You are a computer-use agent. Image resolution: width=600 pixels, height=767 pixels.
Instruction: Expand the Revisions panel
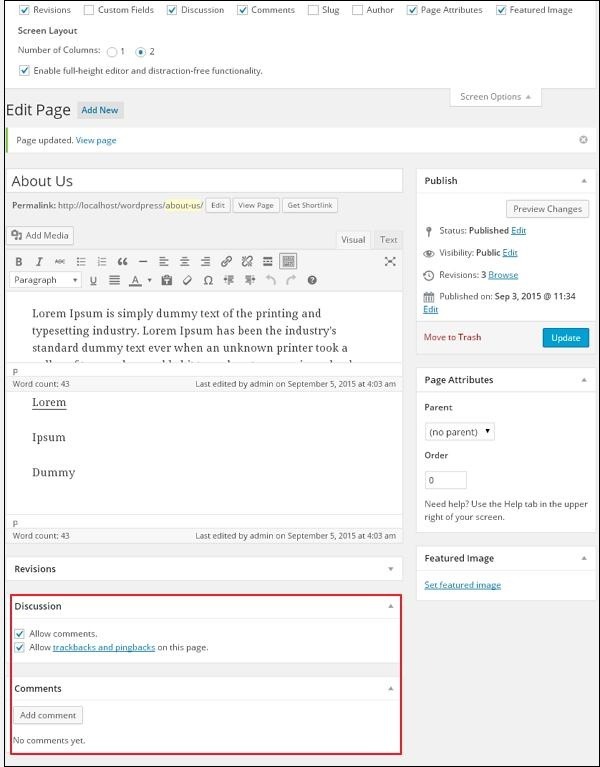390,569
